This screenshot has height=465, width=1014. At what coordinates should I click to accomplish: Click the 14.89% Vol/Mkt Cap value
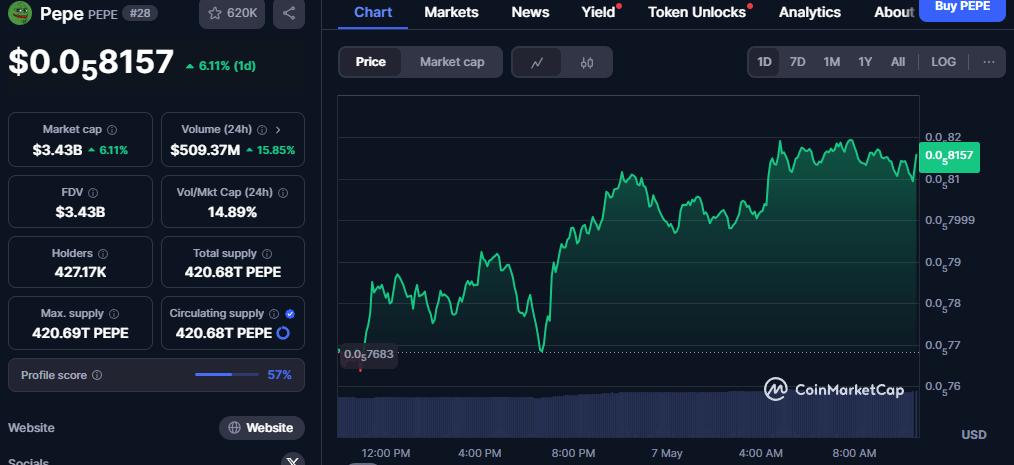click(x=232, y=212)
